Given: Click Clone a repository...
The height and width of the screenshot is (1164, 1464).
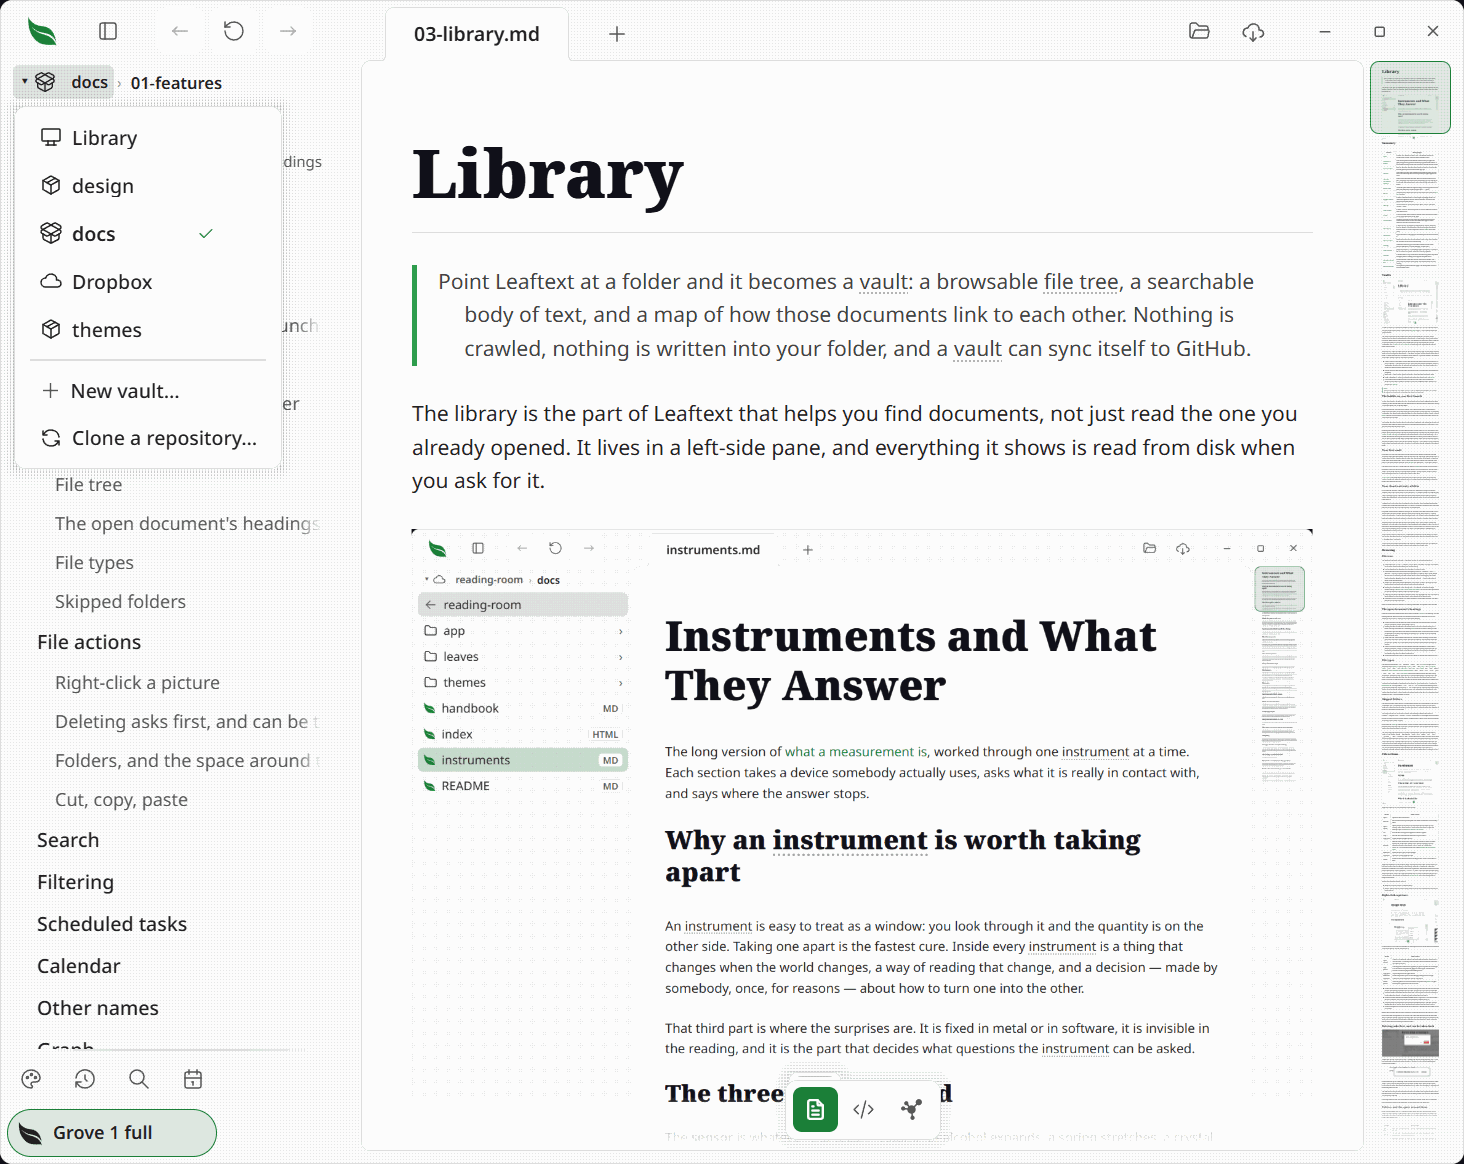Looking at the screenshot, I should click(148, 438).
